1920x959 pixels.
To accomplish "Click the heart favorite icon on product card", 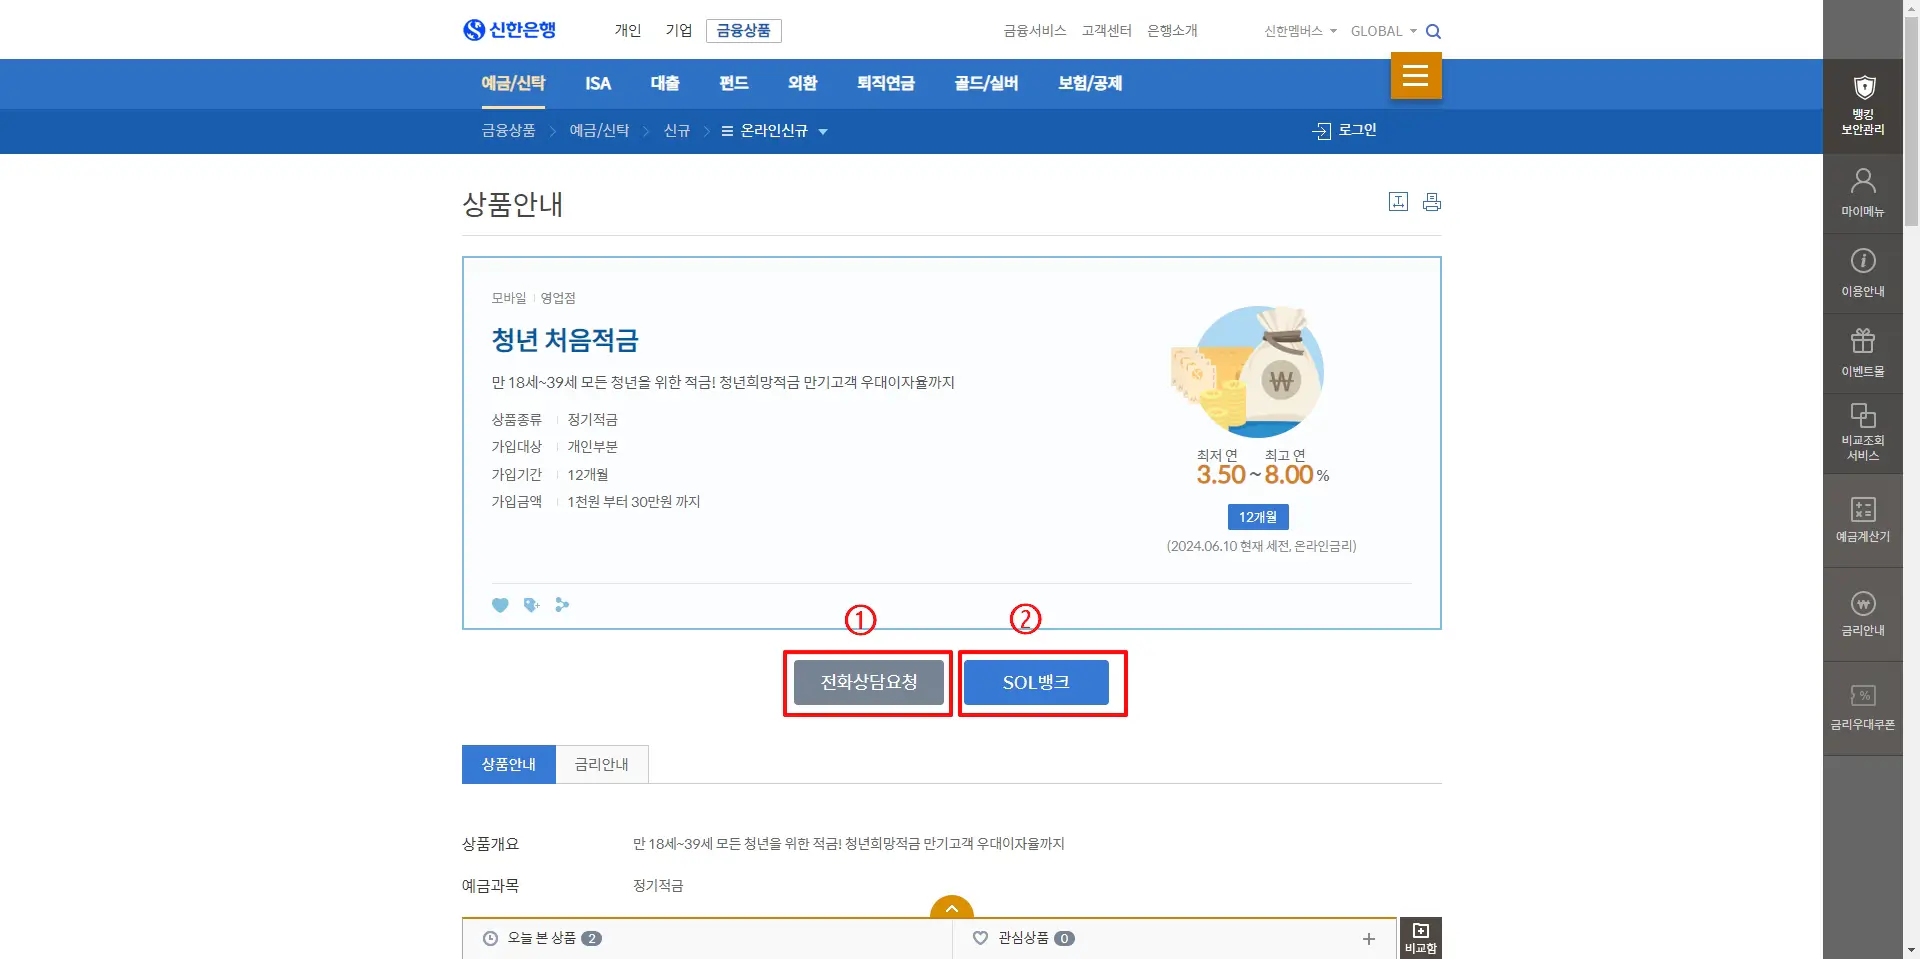I will point(500,605).
